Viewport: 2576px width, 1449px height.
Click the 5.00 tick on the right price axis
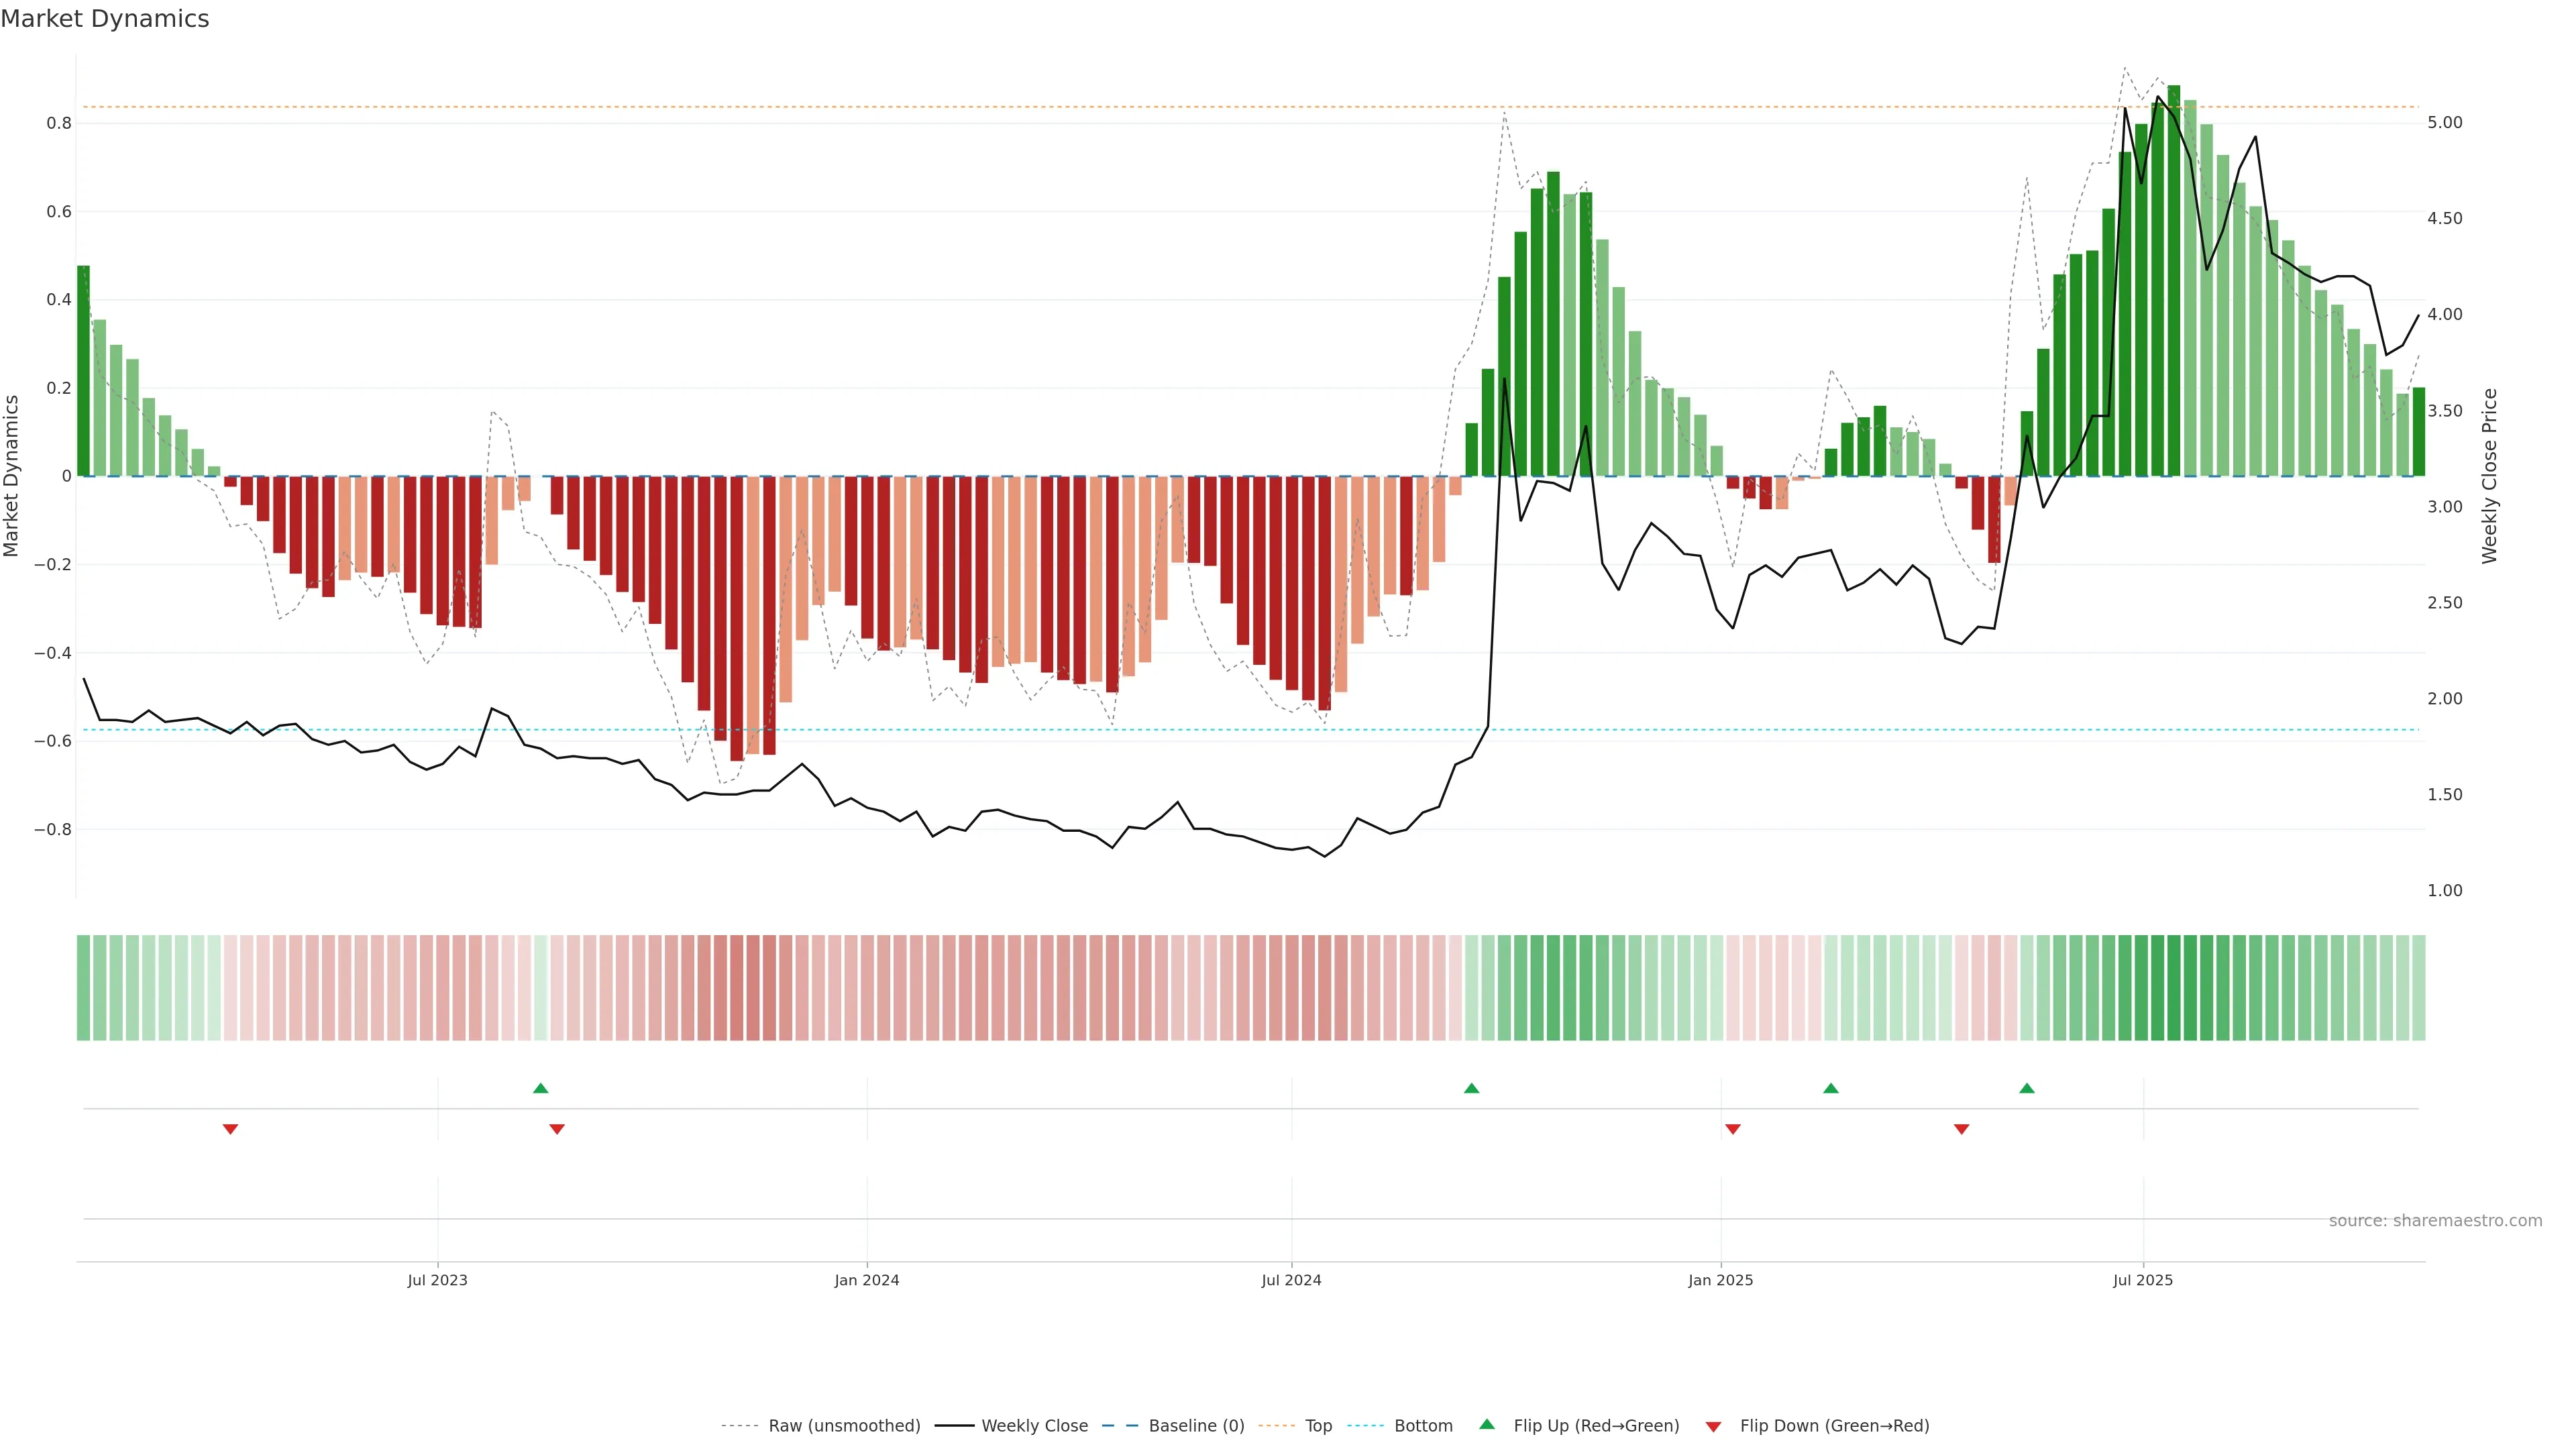coord(2445,122)
